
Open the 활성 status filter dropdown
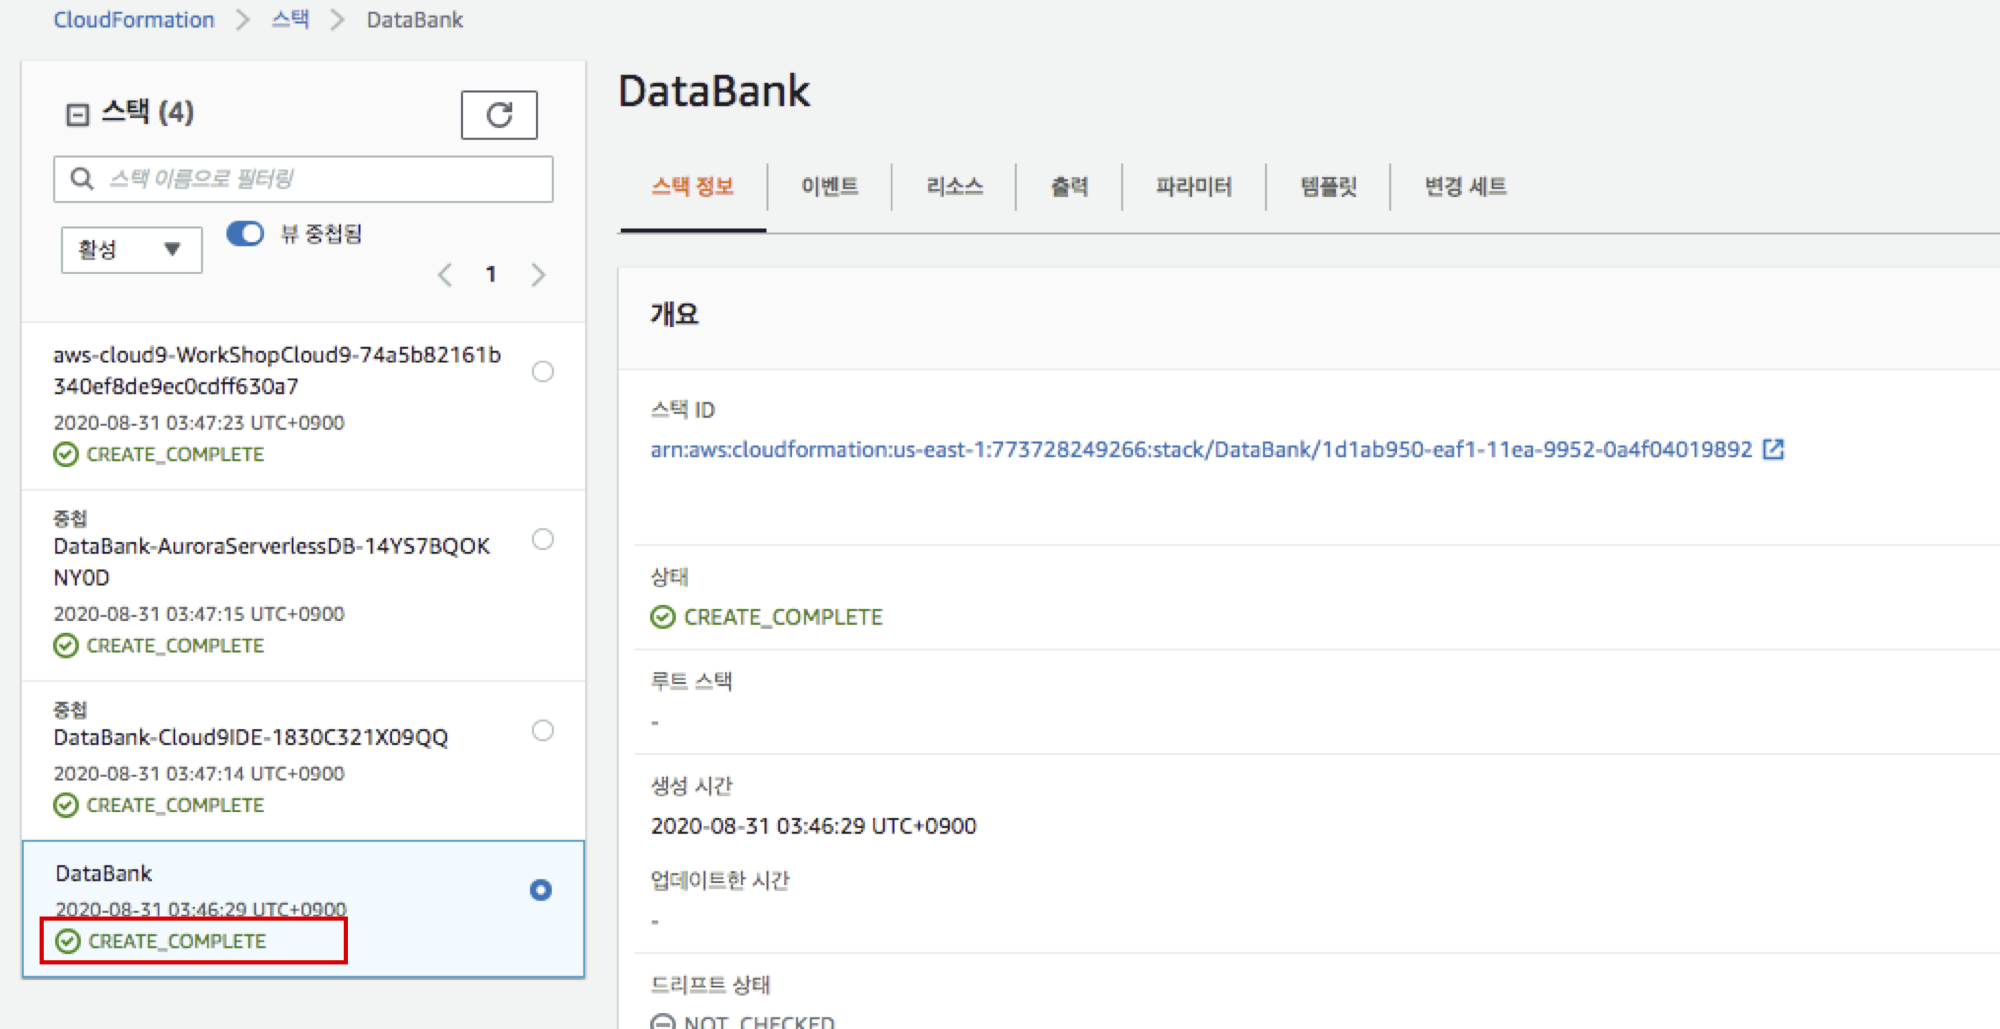[131, 250]
